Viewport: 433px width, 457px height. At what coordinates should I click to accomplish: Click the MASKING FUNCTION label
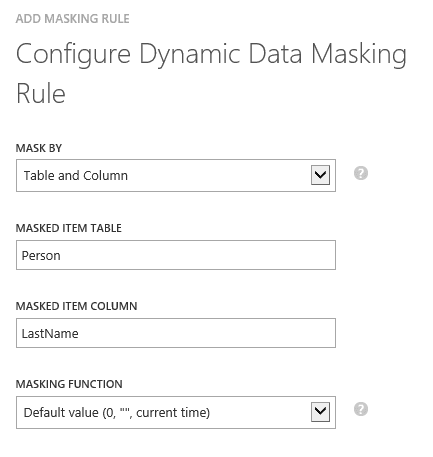pos(69,384)
